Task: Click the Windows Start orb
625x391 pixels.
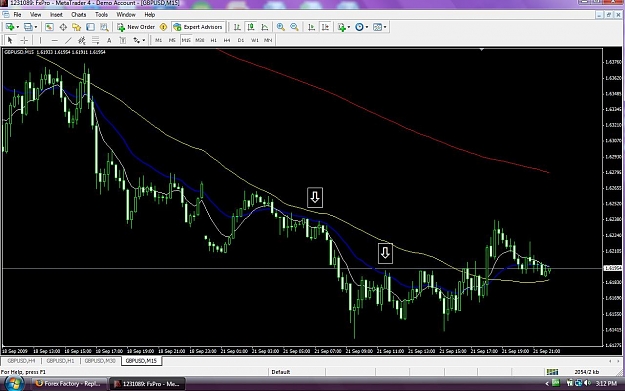Action: pos(14,383)
